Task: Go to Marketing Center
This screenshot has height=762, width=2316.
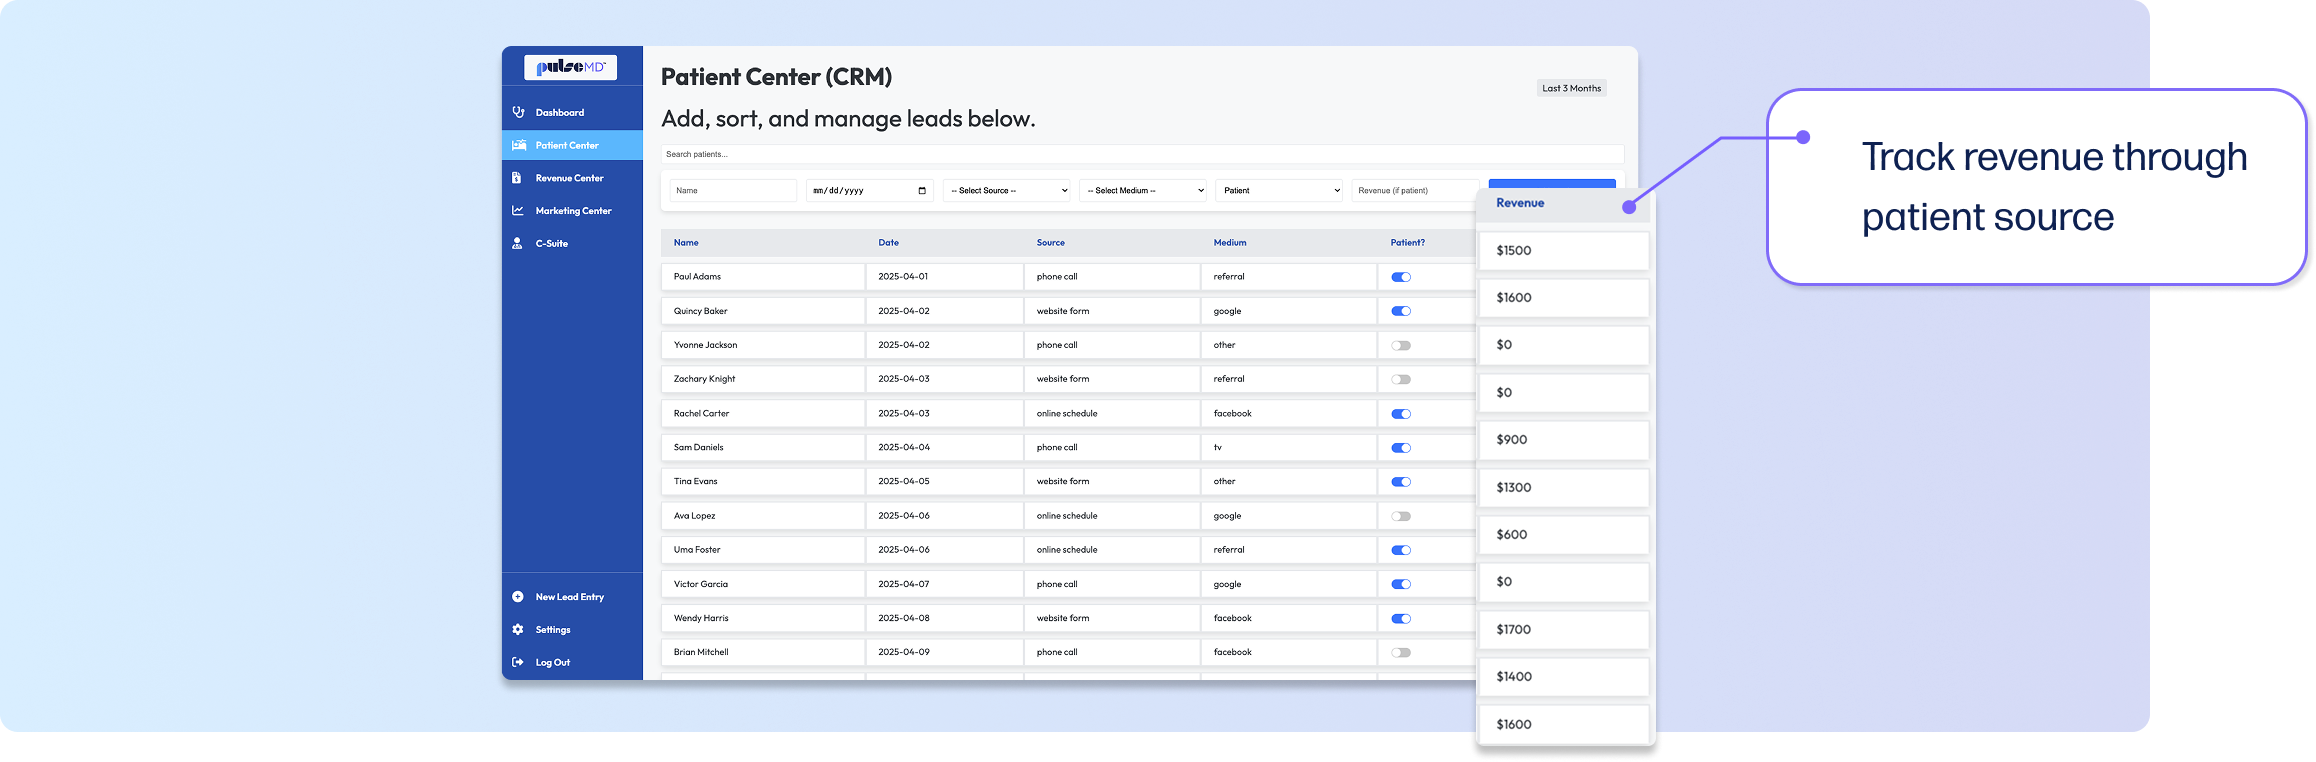Action: [572, 211]
